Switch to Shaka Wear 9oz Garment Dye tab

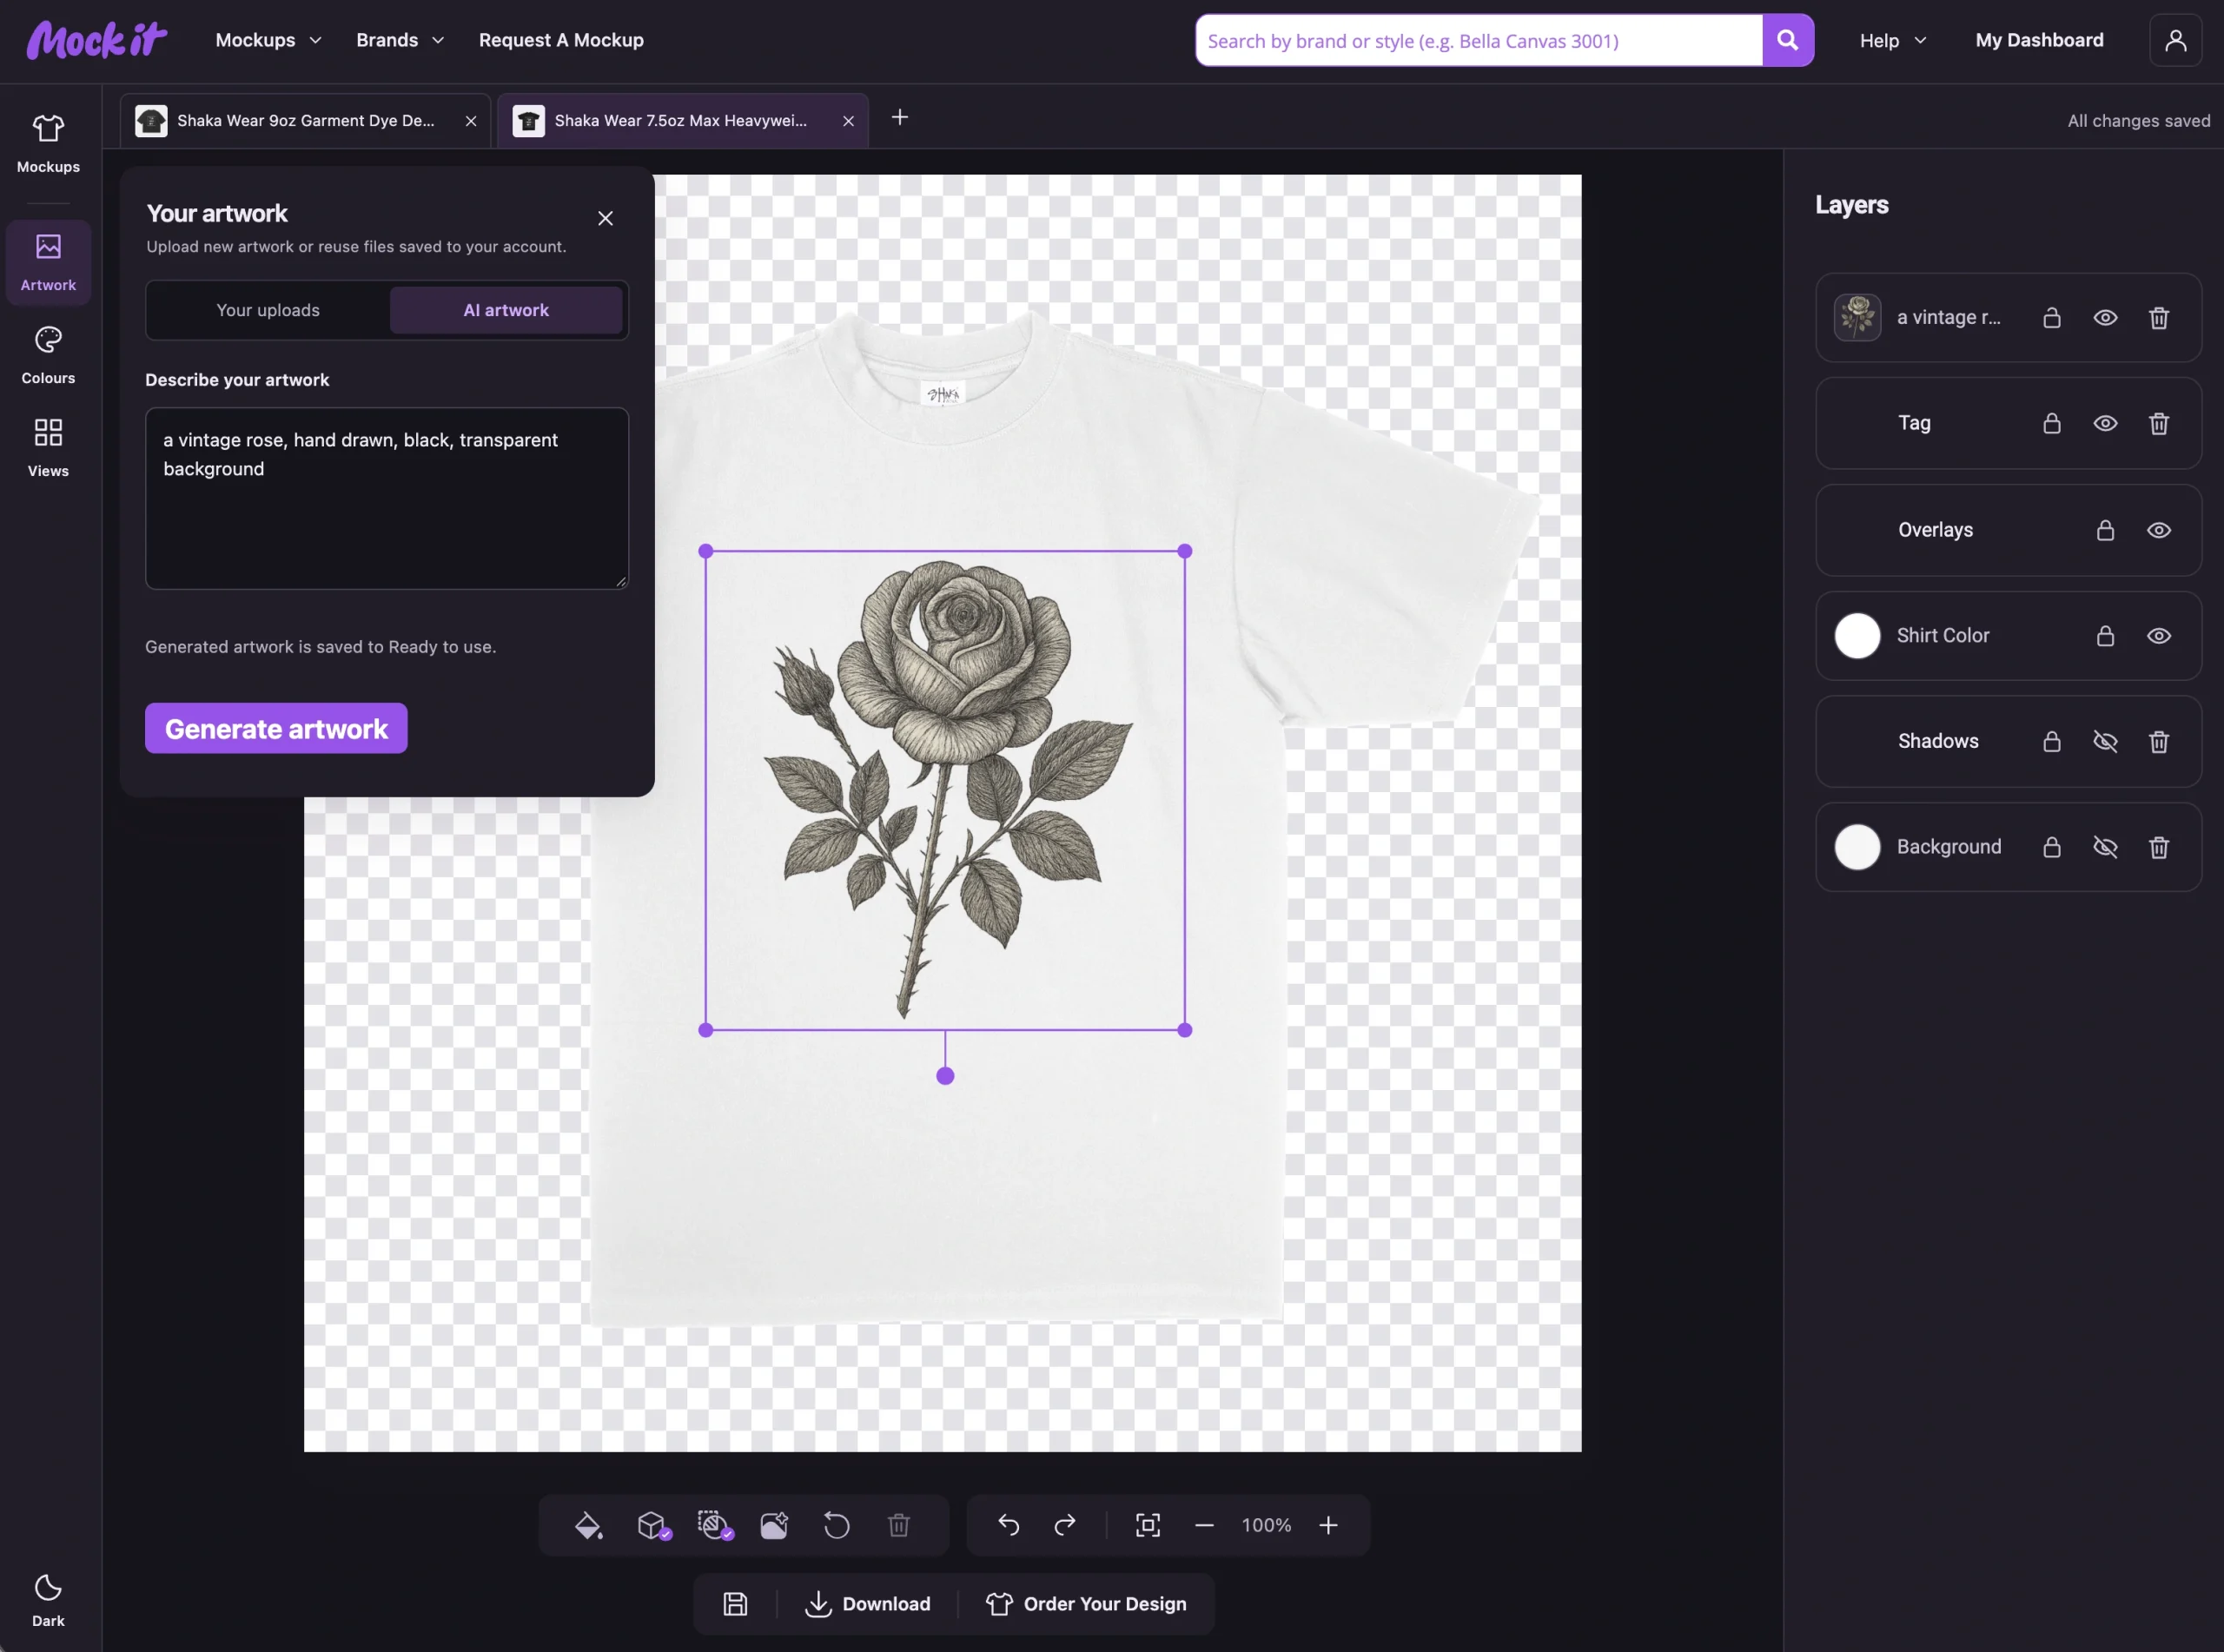(x=305, y=120)
